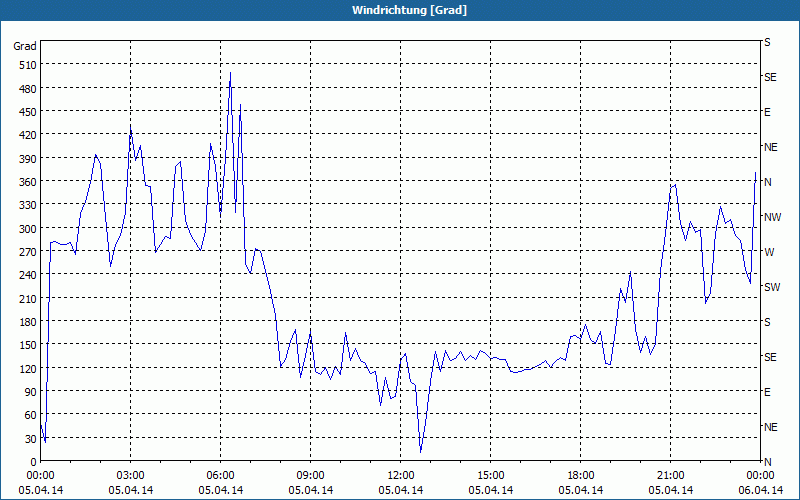Screen dimensions: 800x500
Task: Select the 05.04.14 date under 21:00
Action: [670, 490]
